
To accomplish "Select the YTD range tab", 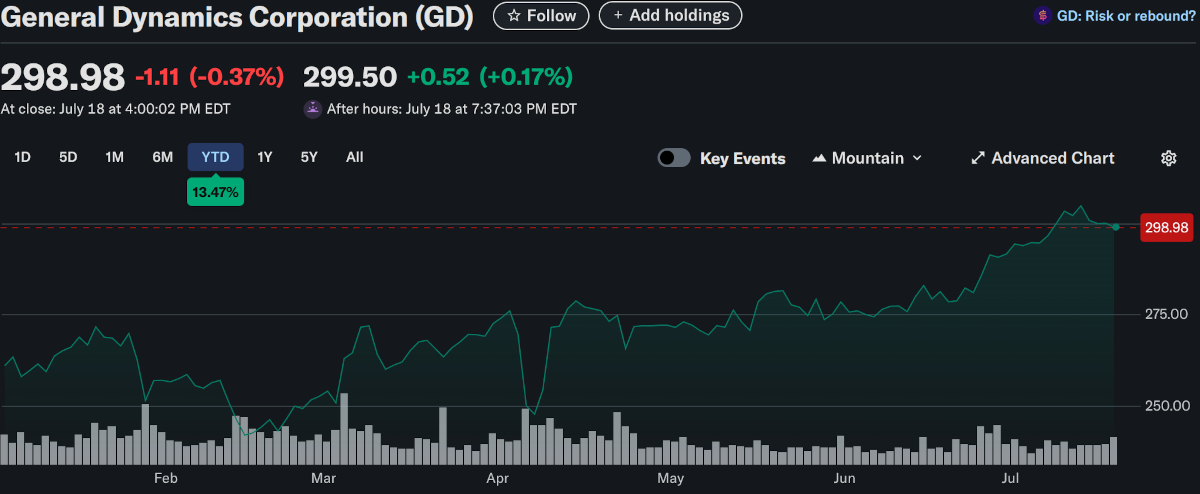I will point(215,157).
